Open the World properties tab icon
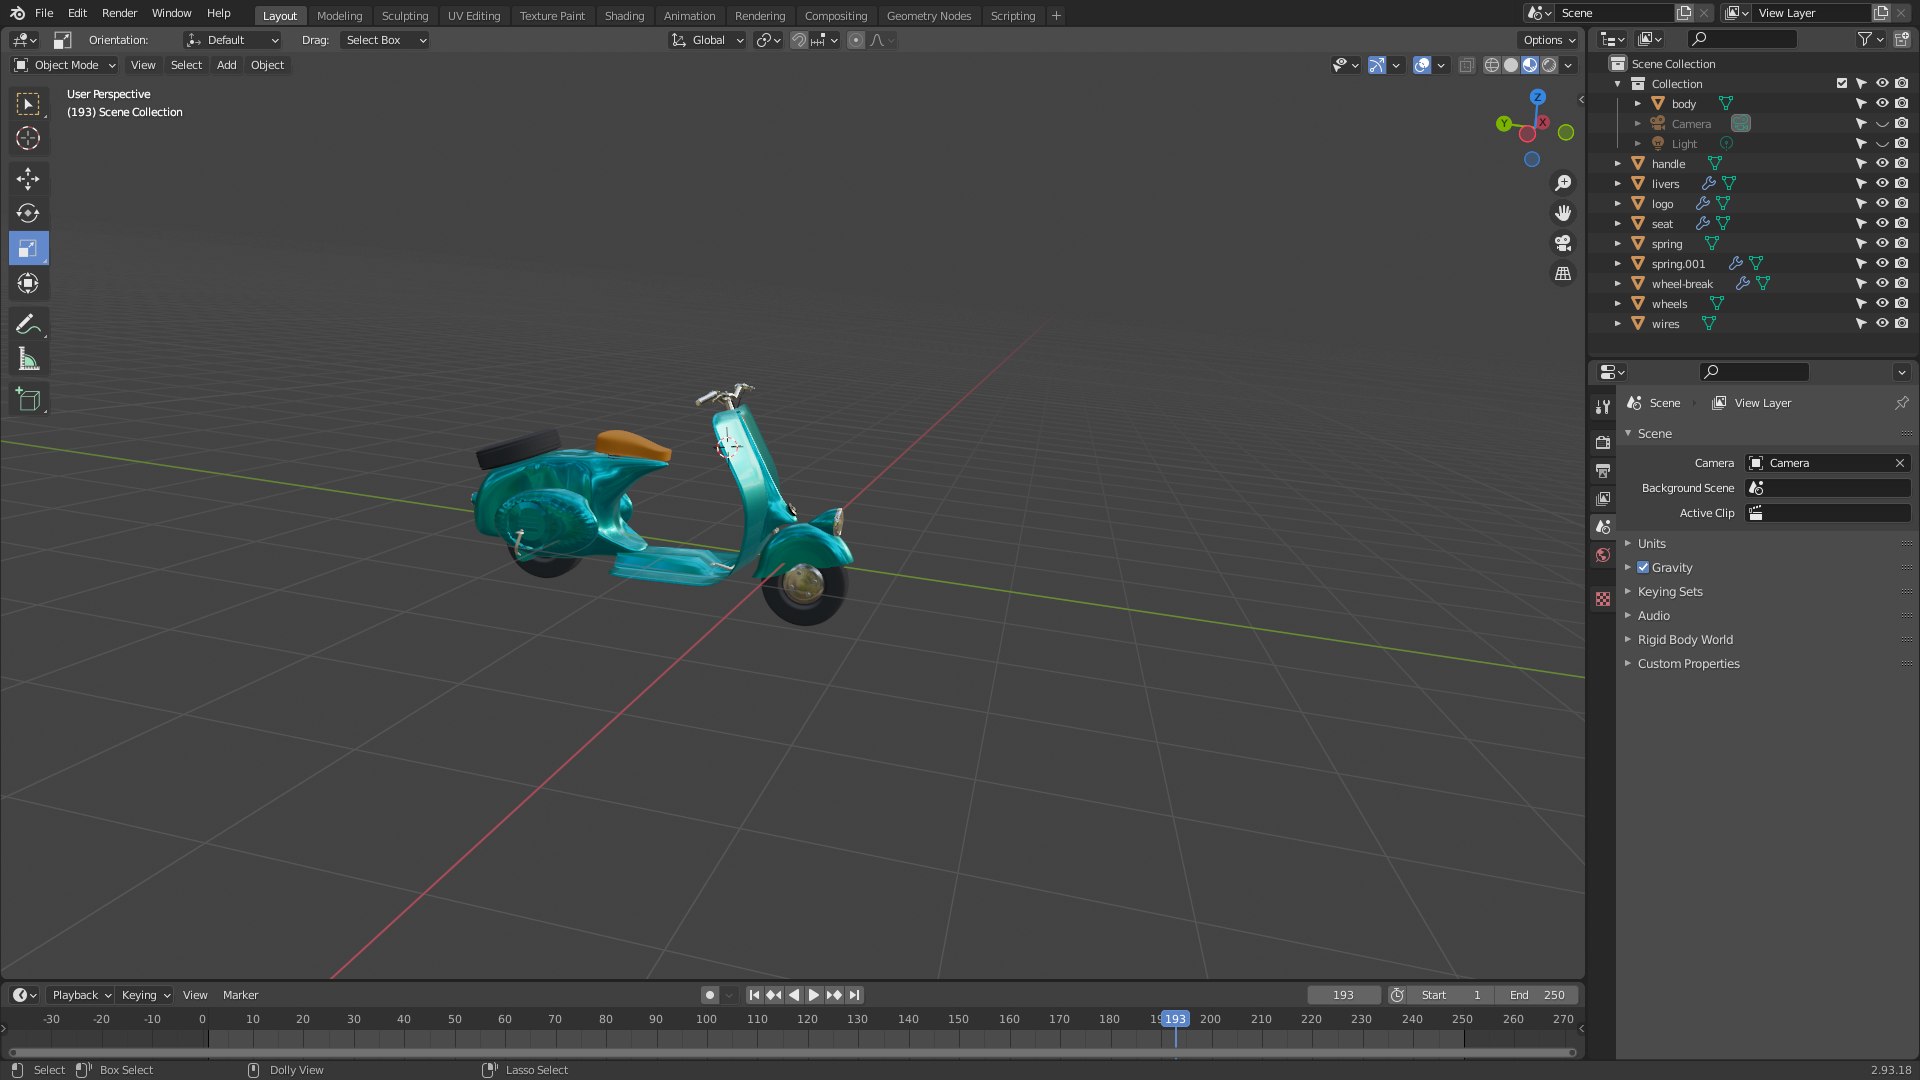This screenshot has width=1920, height=1080. (x=1603, y=555)
